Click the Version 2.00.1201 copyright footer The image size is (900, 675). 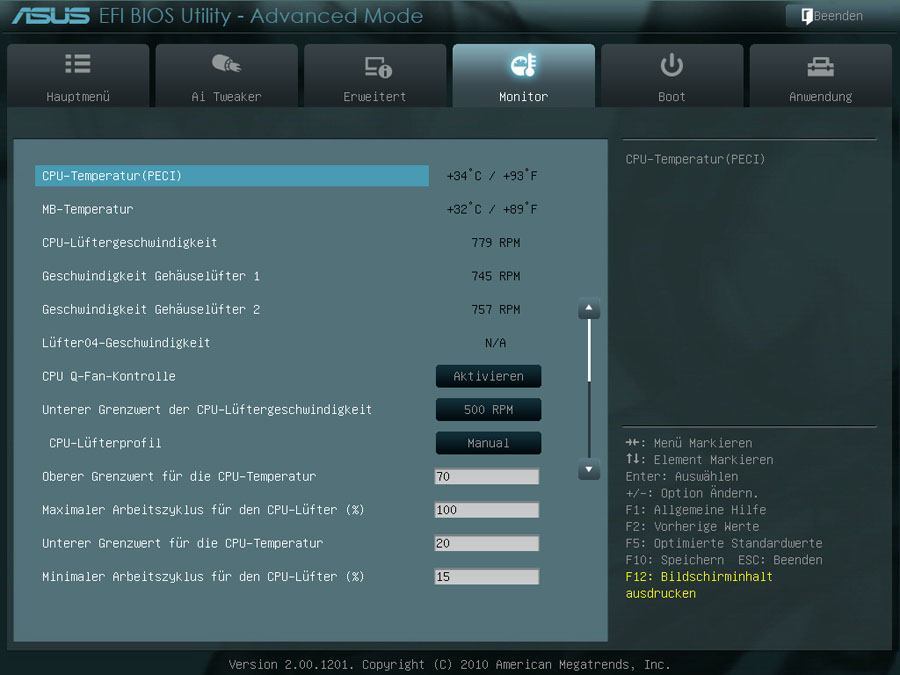click(x=449, y=664)
